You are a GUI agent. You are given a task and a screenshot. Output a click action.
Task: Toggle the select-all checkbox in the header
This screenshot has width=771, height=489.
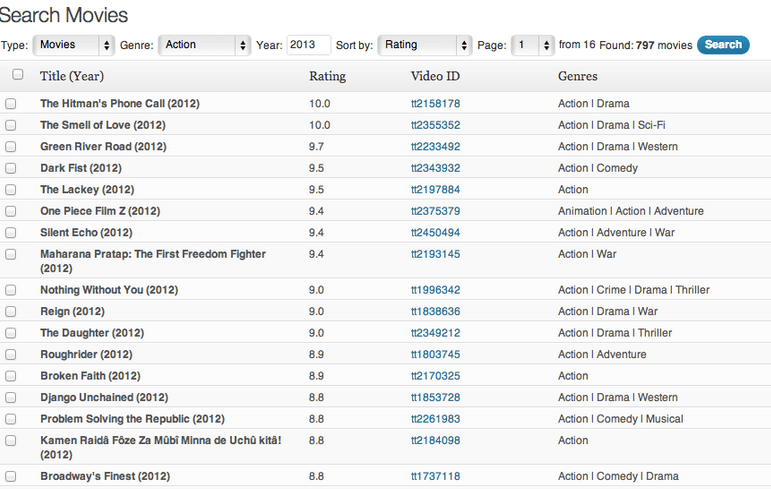pyautogui.click(x=18, y=74)
